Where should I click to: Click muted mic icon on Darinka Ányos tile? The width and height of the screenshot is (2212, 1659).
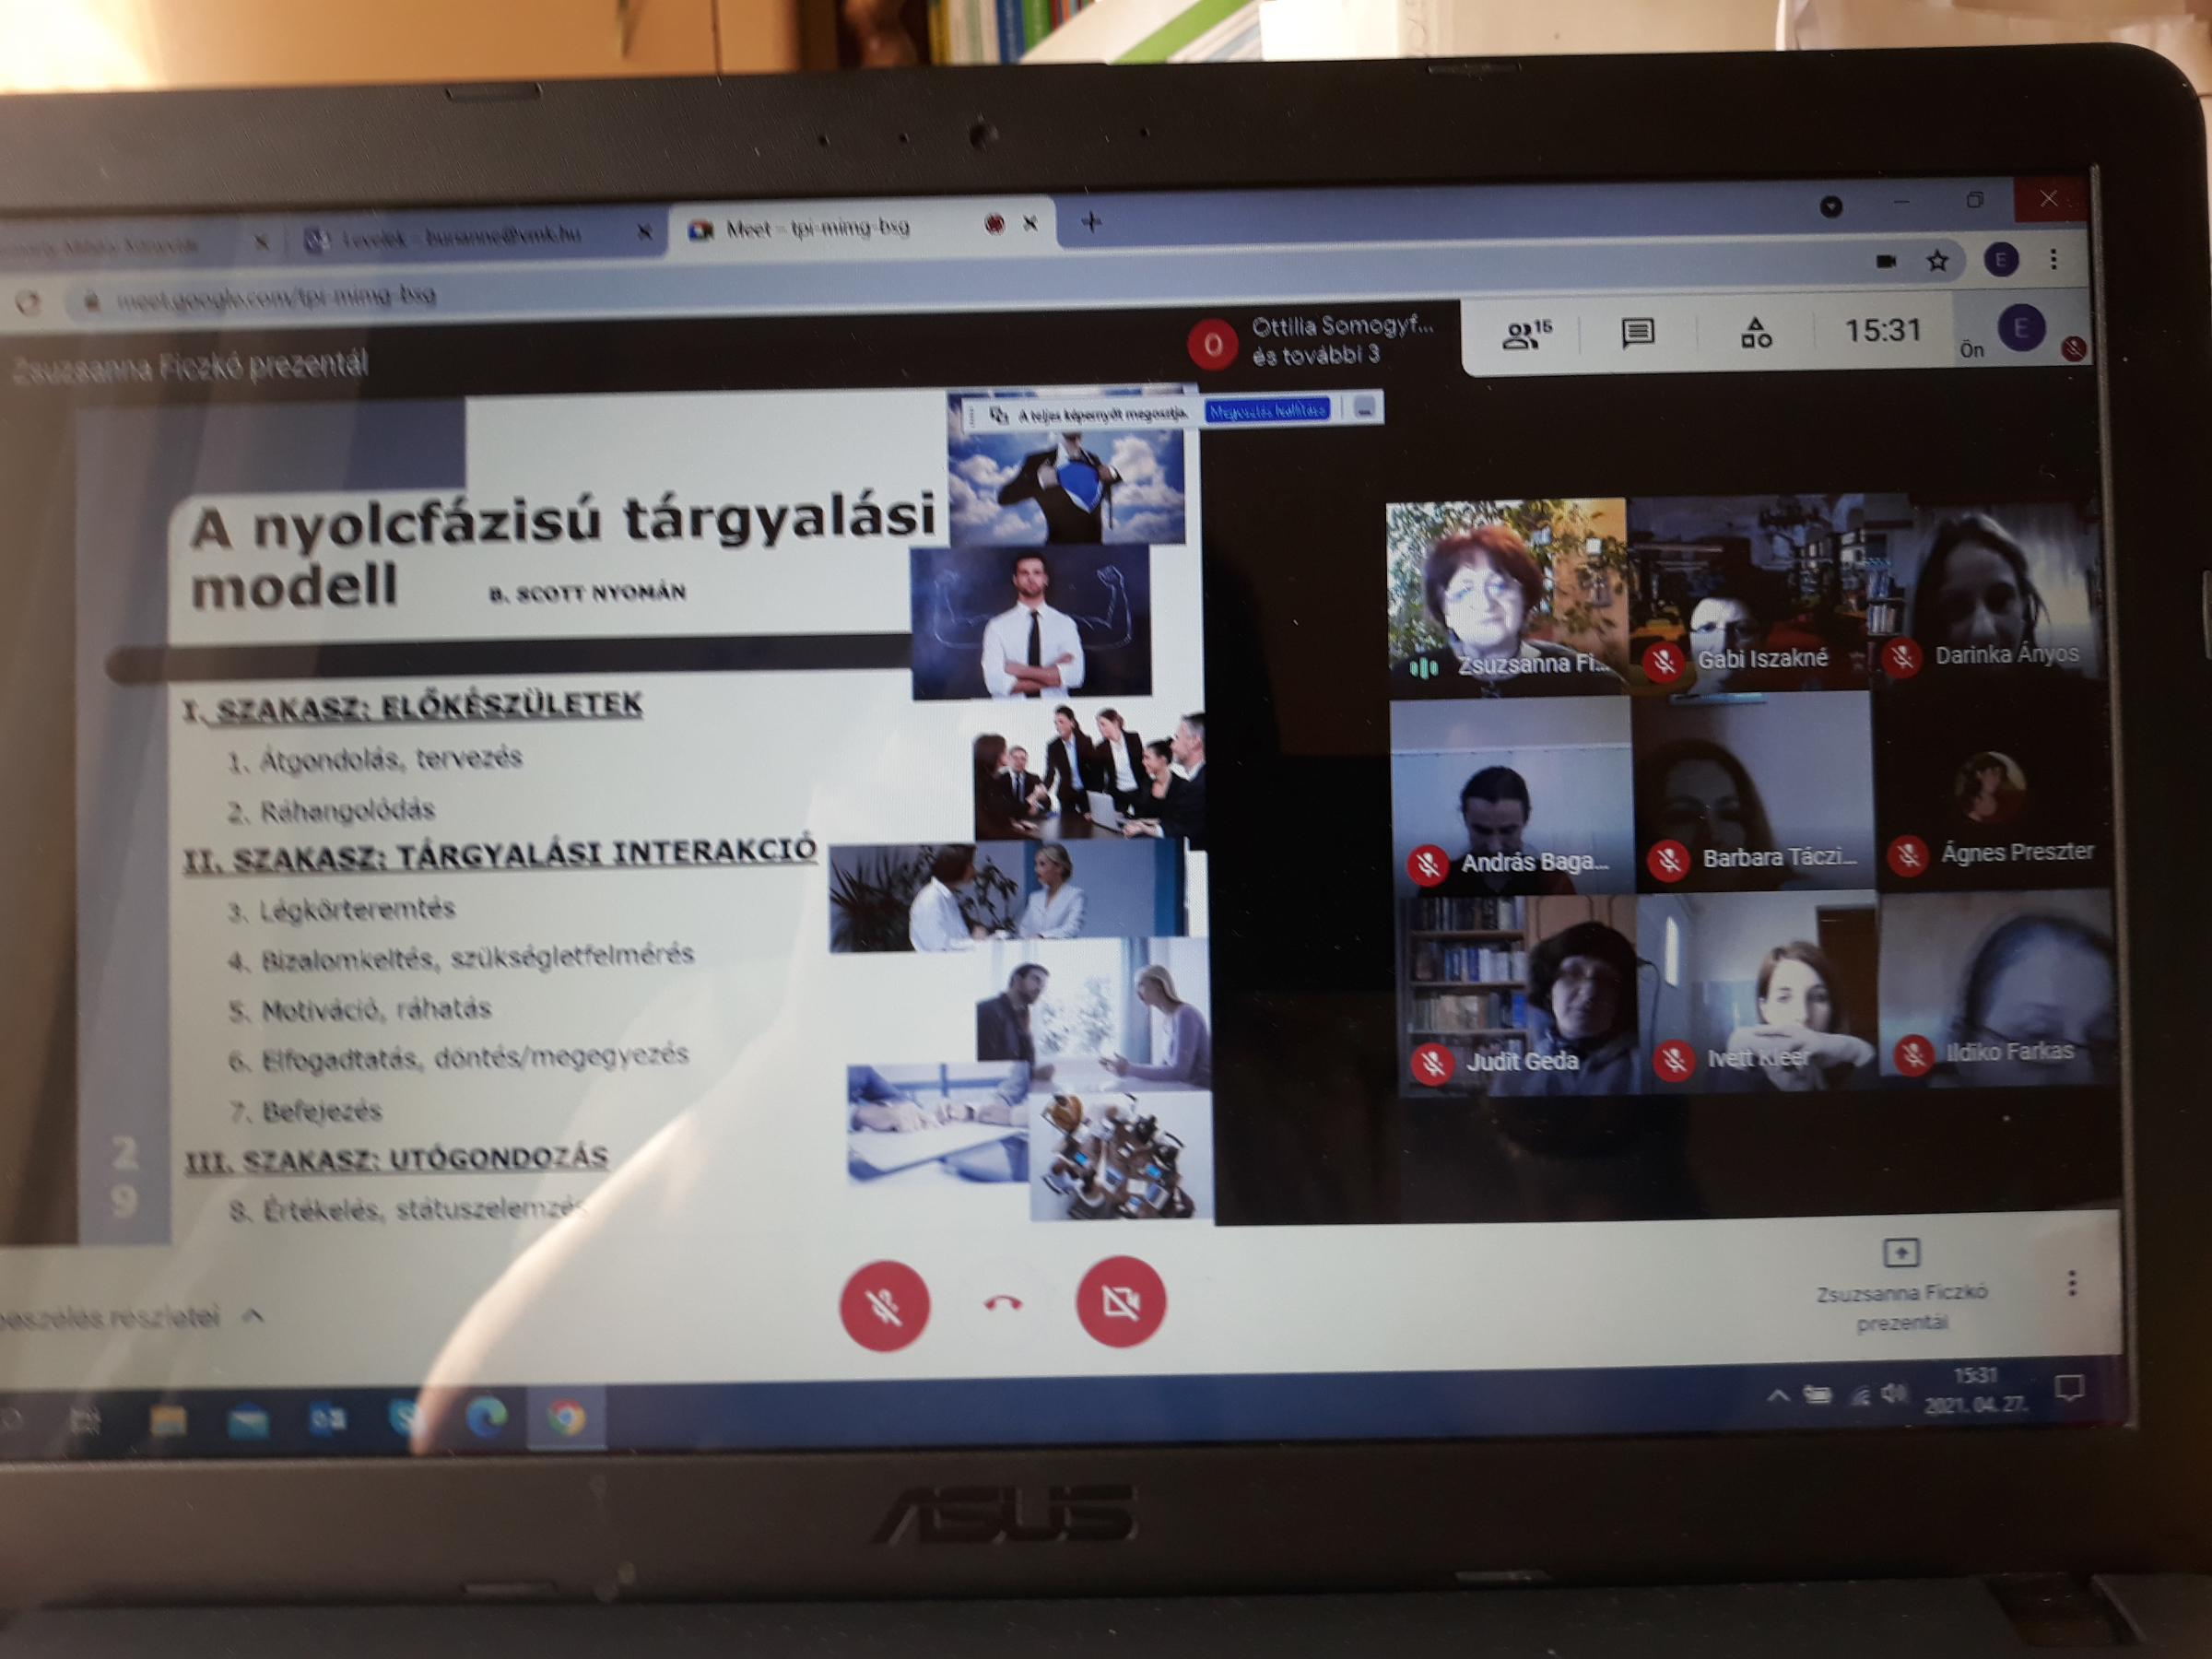tap(1901, 657)
